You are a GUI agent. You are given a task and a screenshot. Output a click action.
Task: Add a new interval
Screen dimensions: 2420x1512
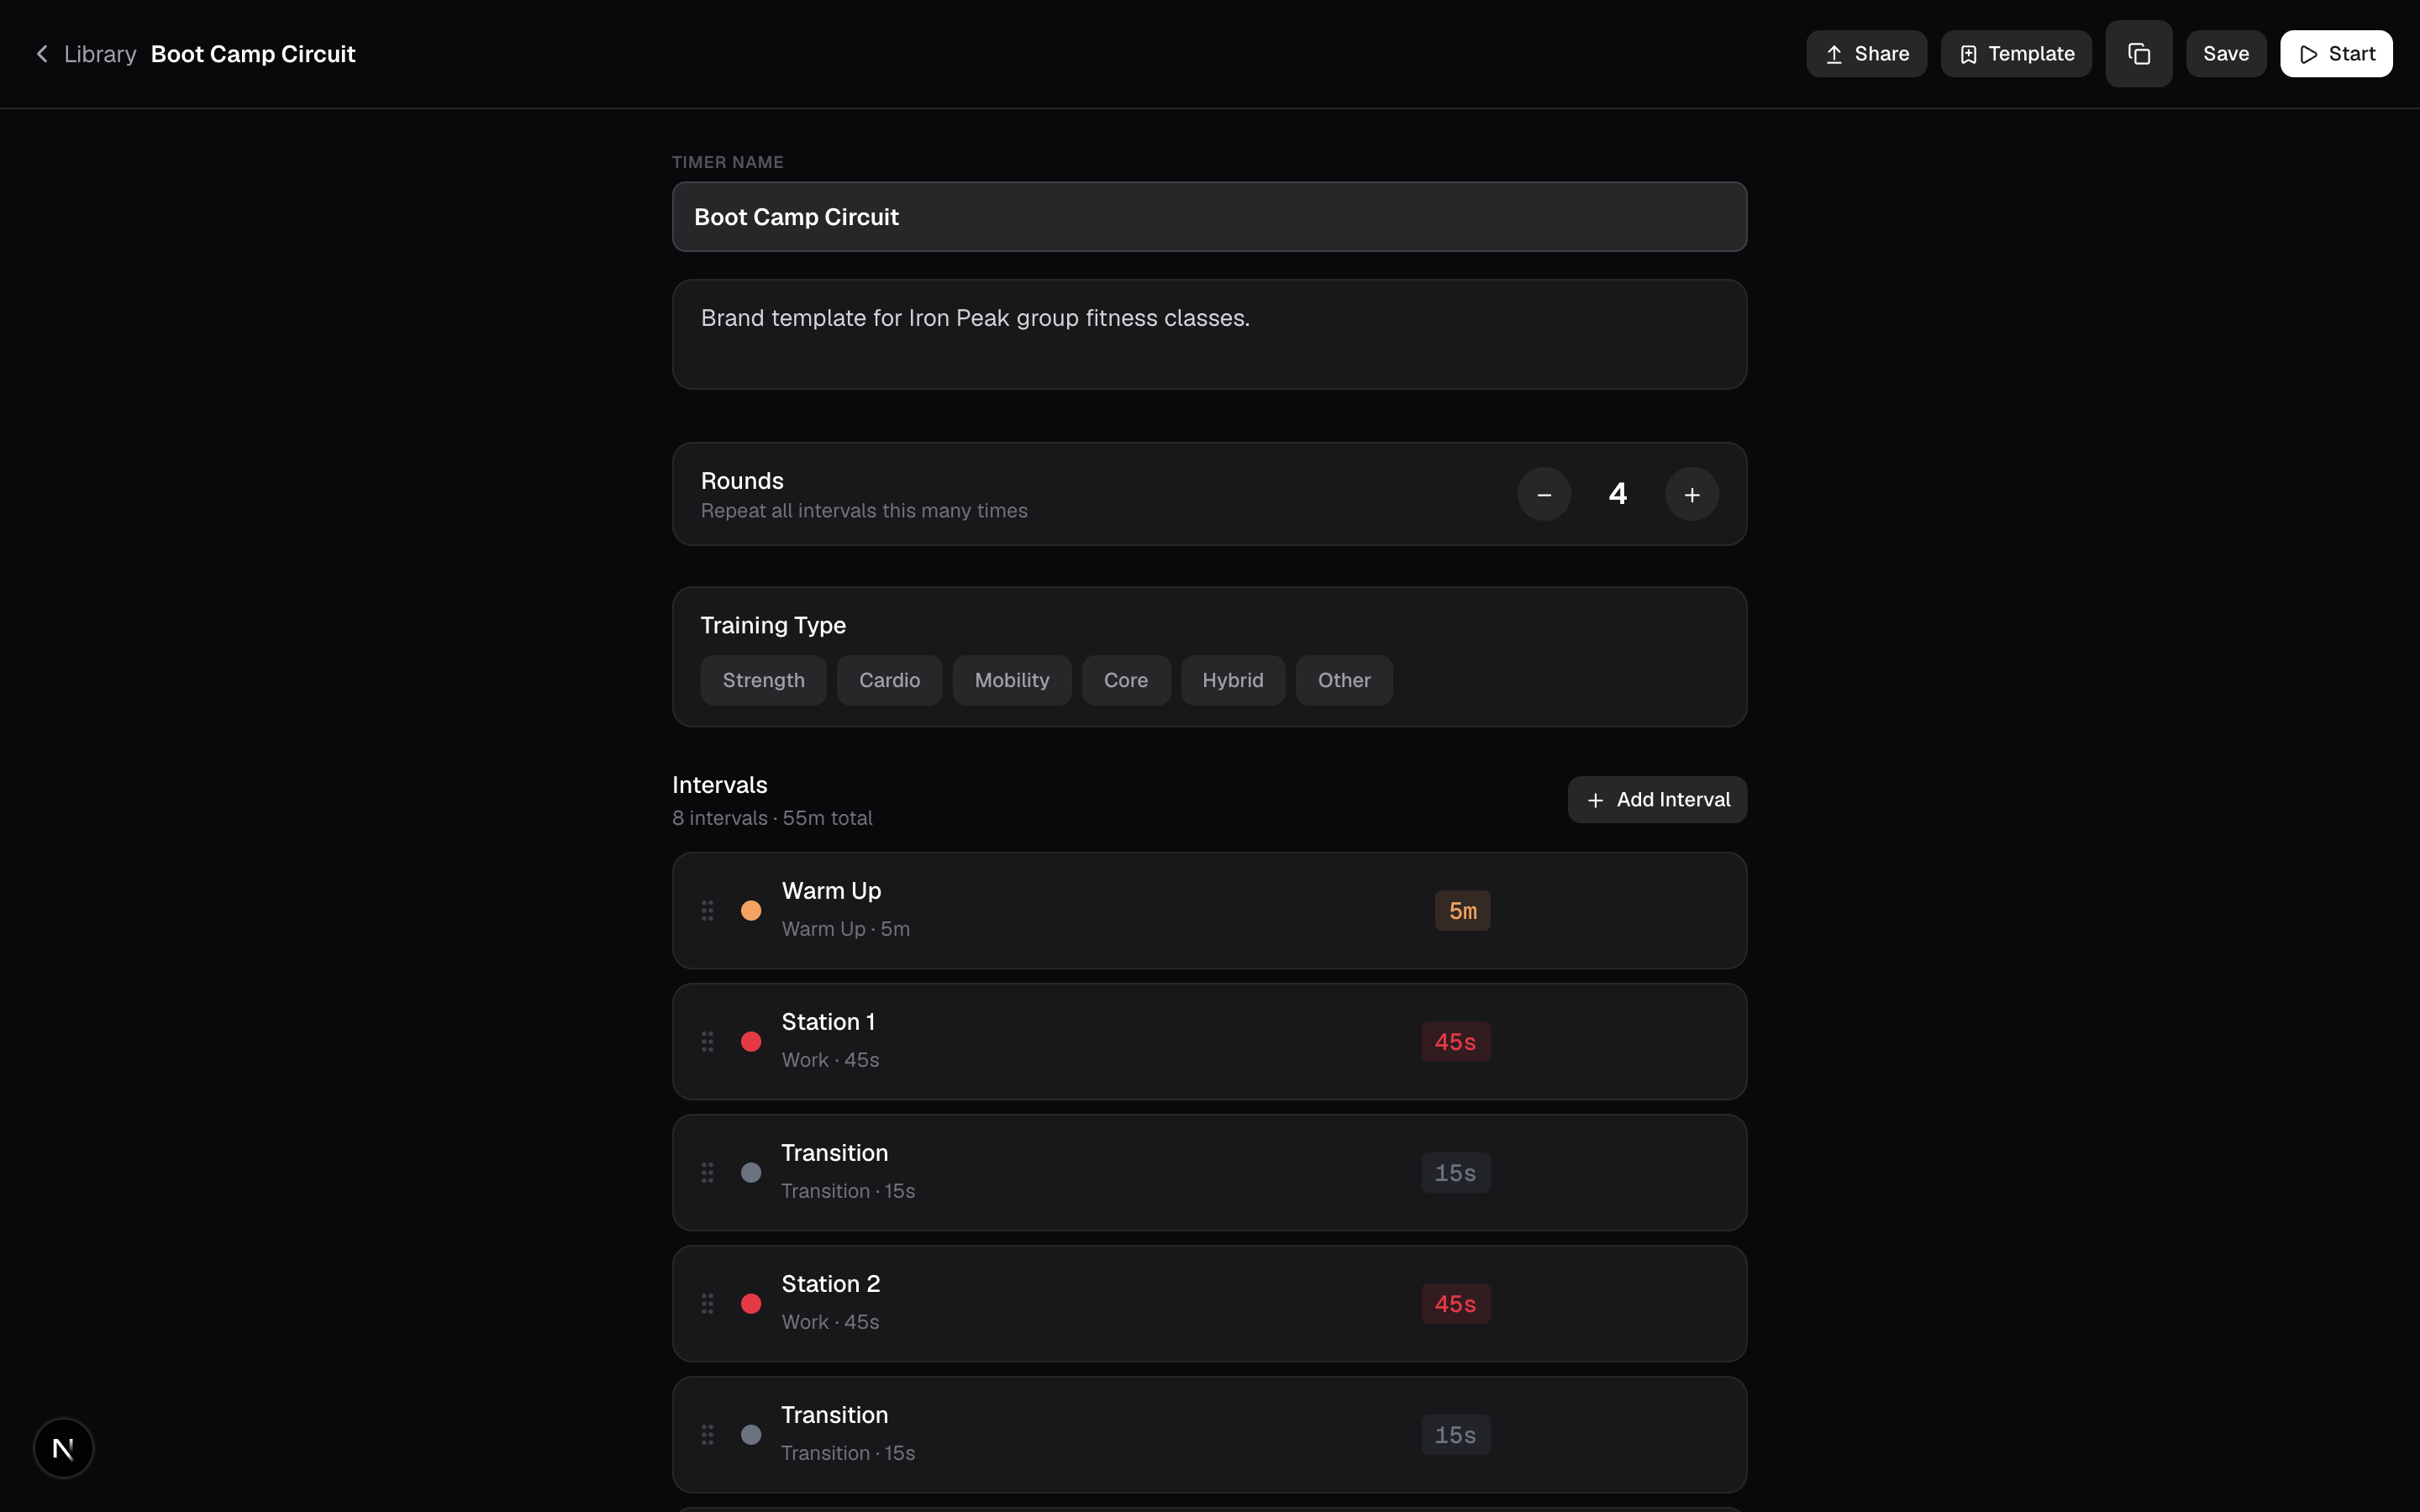(1657, 800)
